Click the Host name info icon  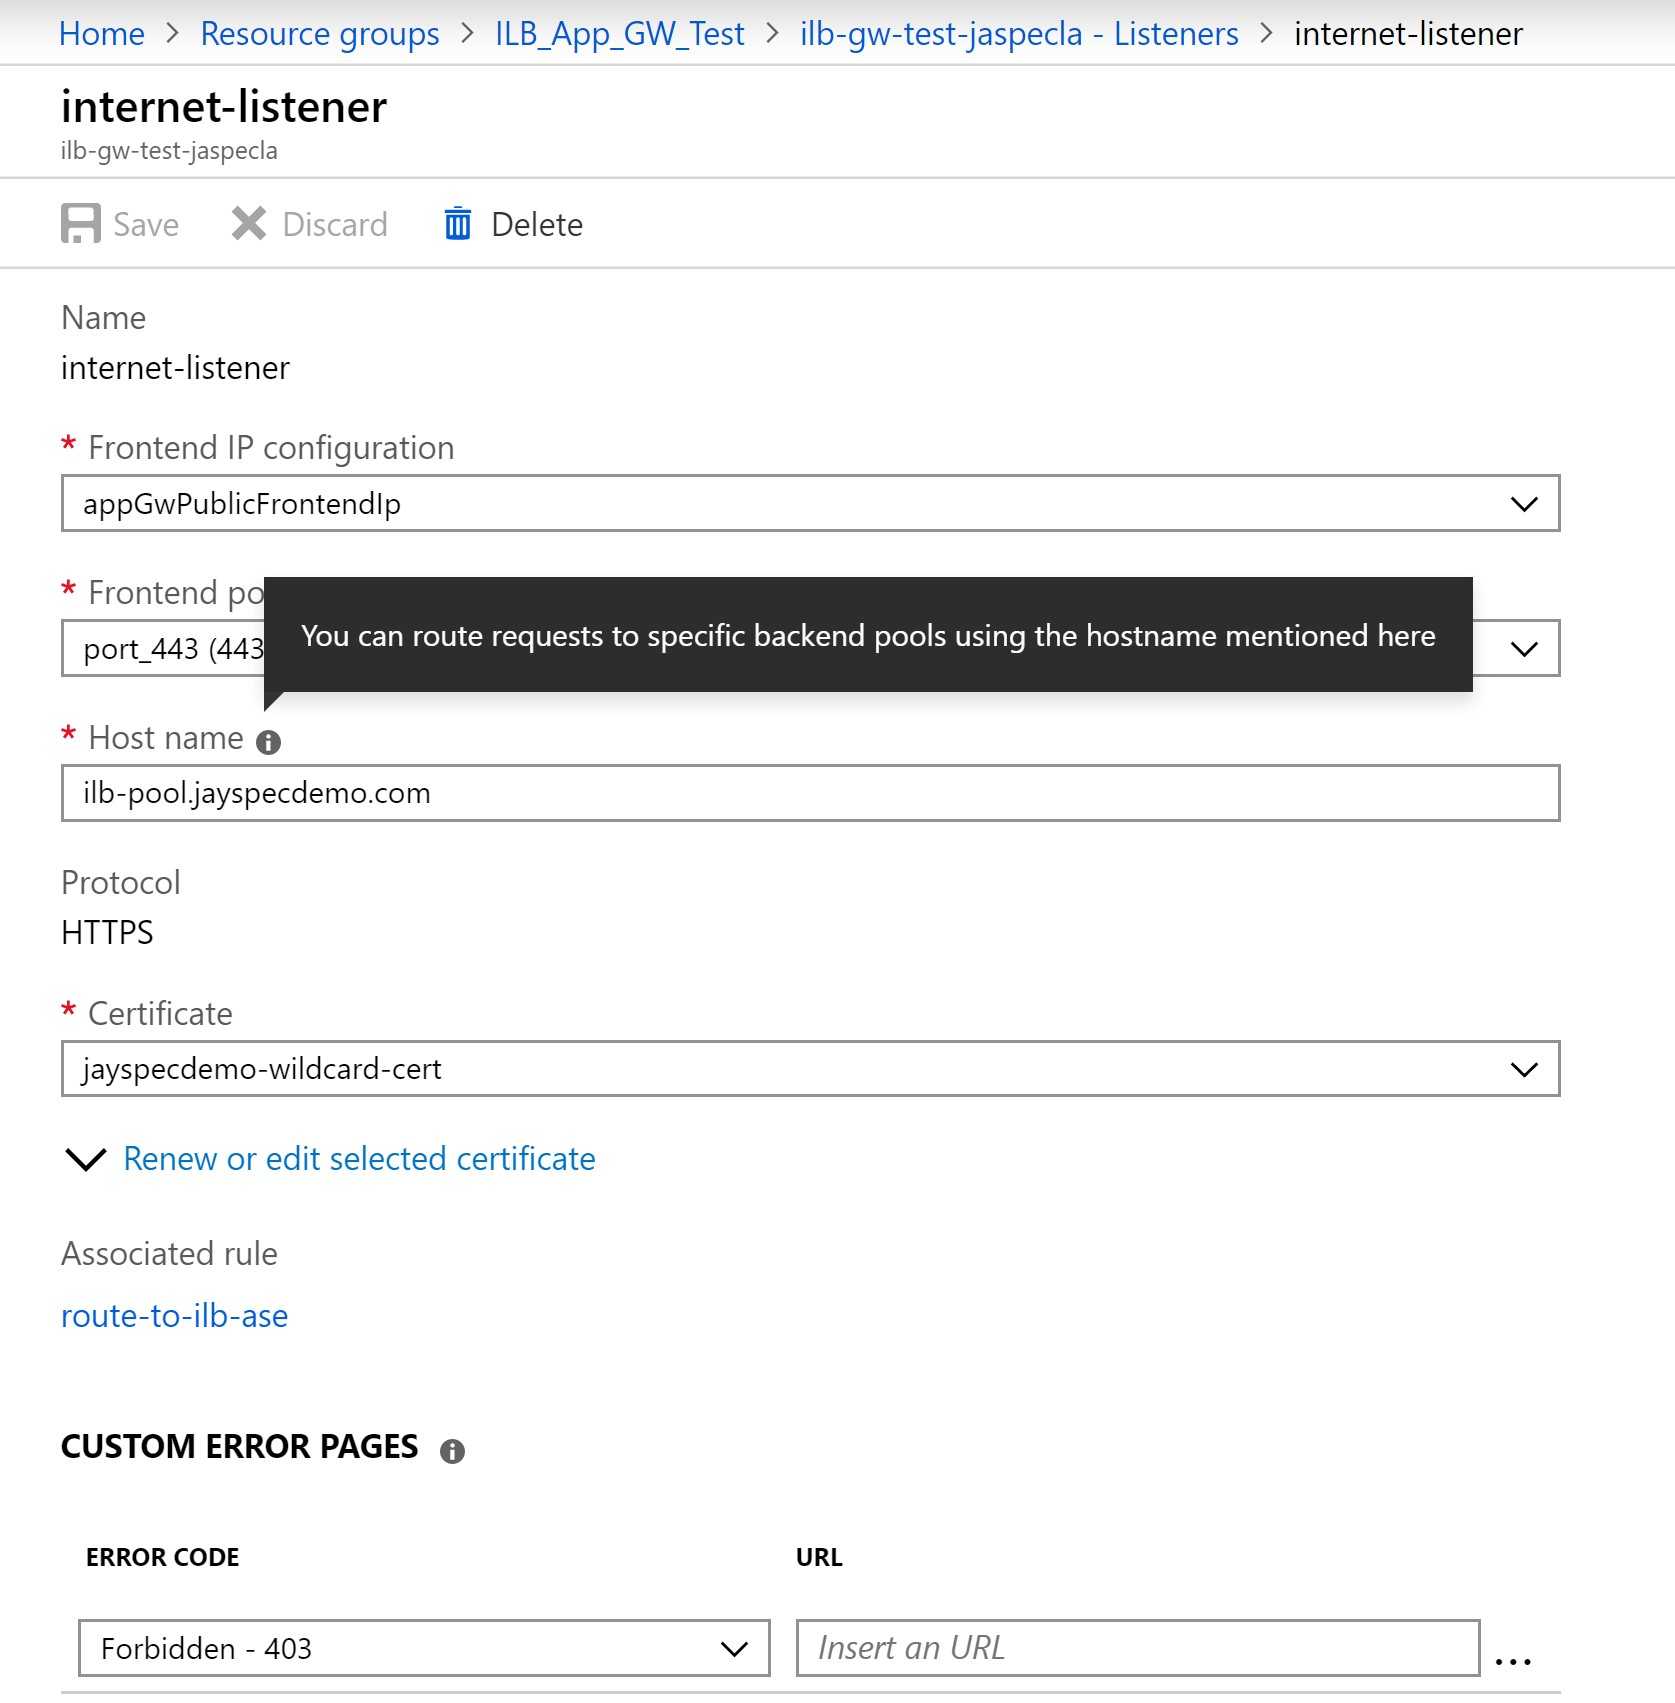click(268, 742)
